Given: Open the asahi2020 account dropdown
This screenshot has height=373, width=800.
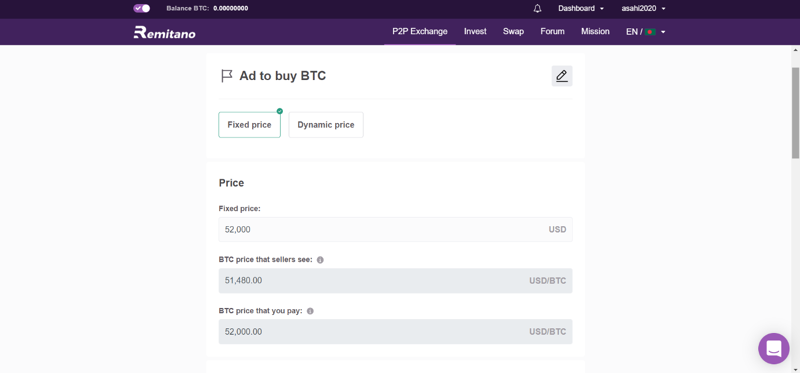Looking at the screenshot, I should click(643, 9).
